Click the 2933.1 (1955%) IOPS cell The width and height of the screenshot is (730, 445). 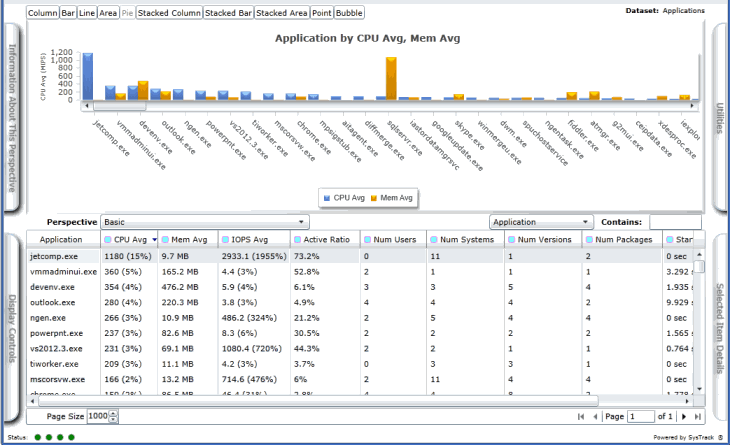pos(254,256)
